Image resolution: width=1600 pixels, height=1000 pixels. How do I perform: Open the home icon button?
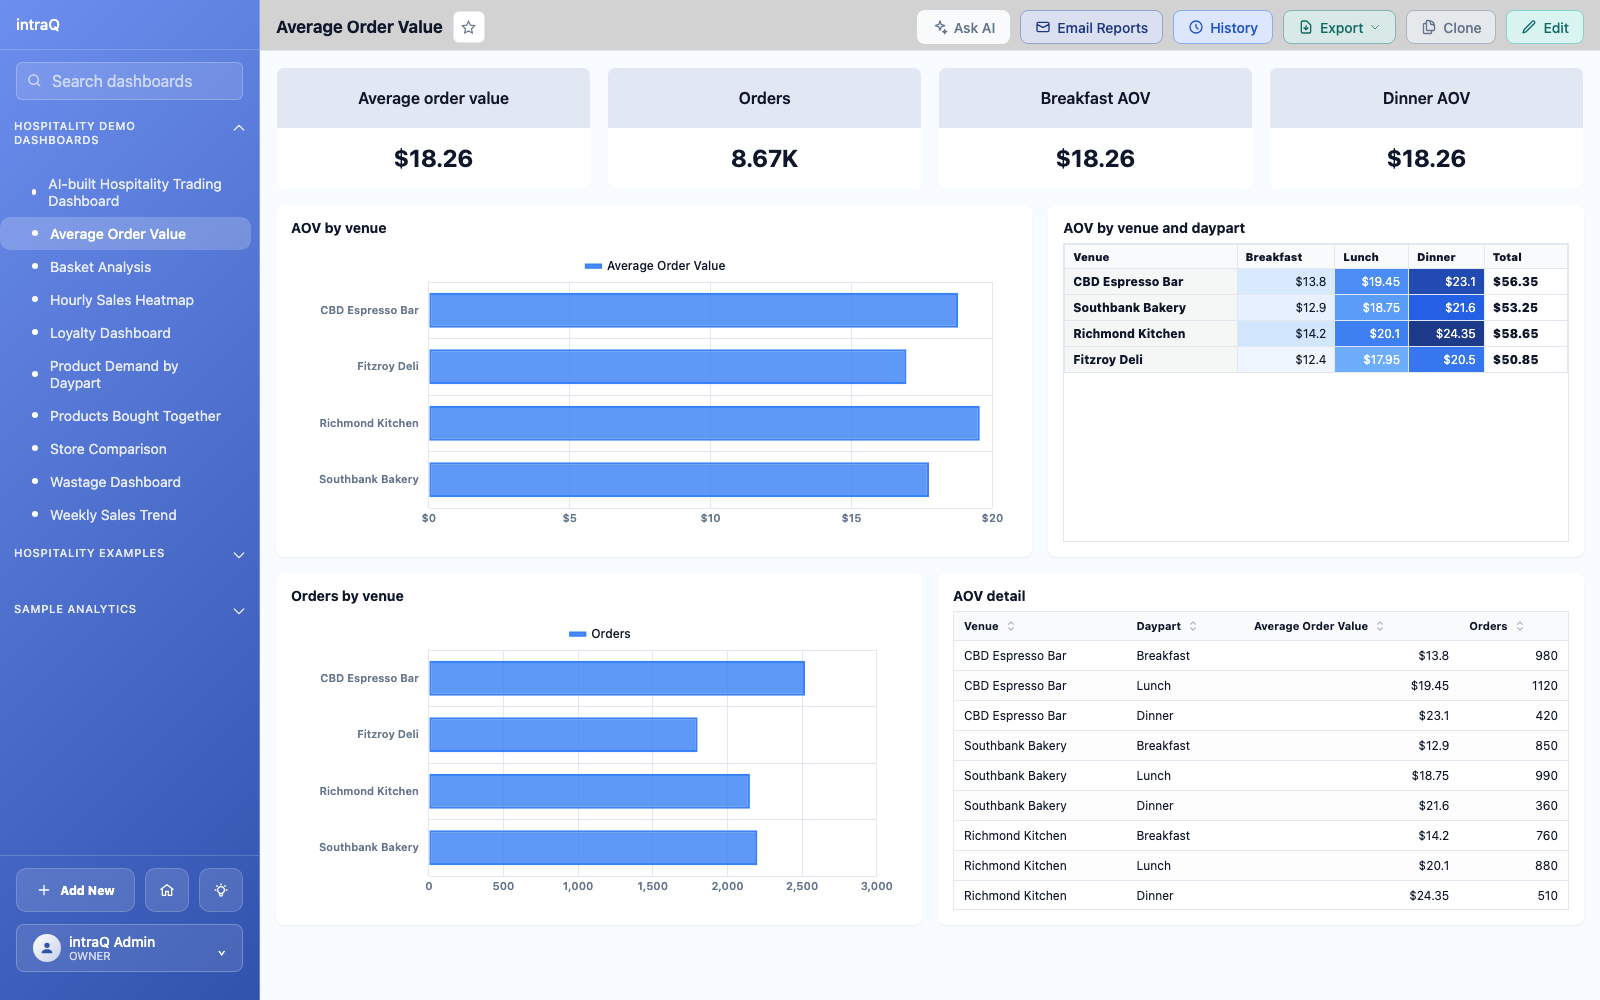point(167,890)
